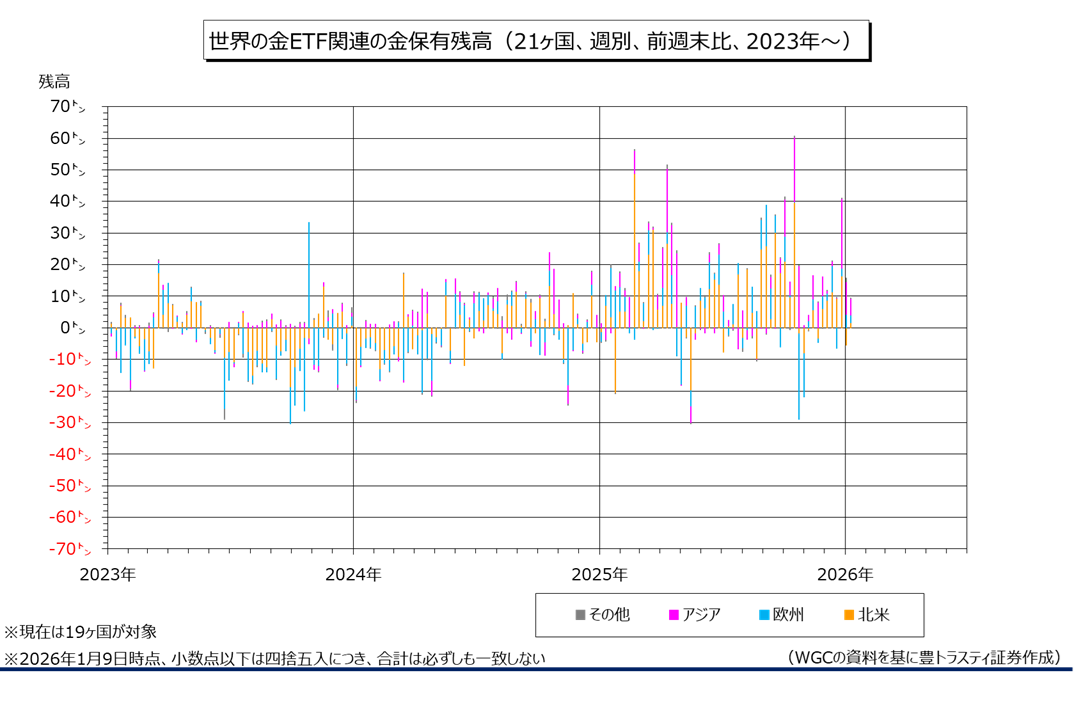Click the 残高 axis heading
Viewport: 1074px width, 707px height.
point(54,81)
